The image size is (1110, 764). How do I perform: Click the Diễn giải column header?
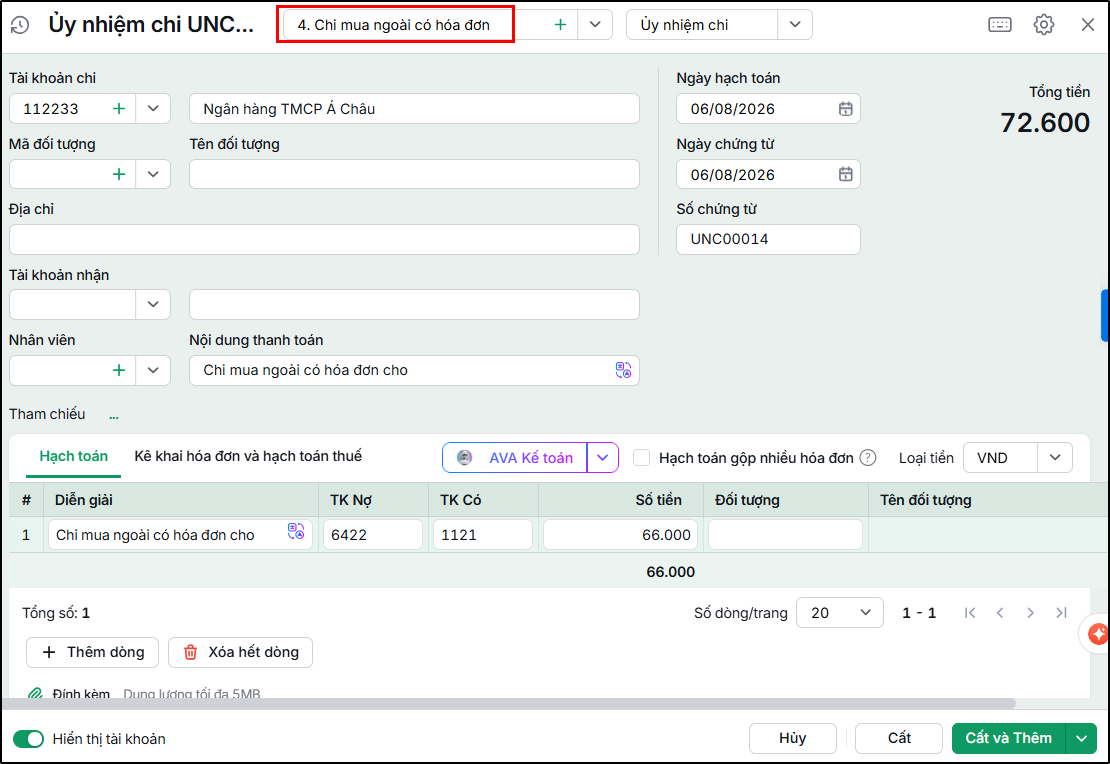[181, 500]
